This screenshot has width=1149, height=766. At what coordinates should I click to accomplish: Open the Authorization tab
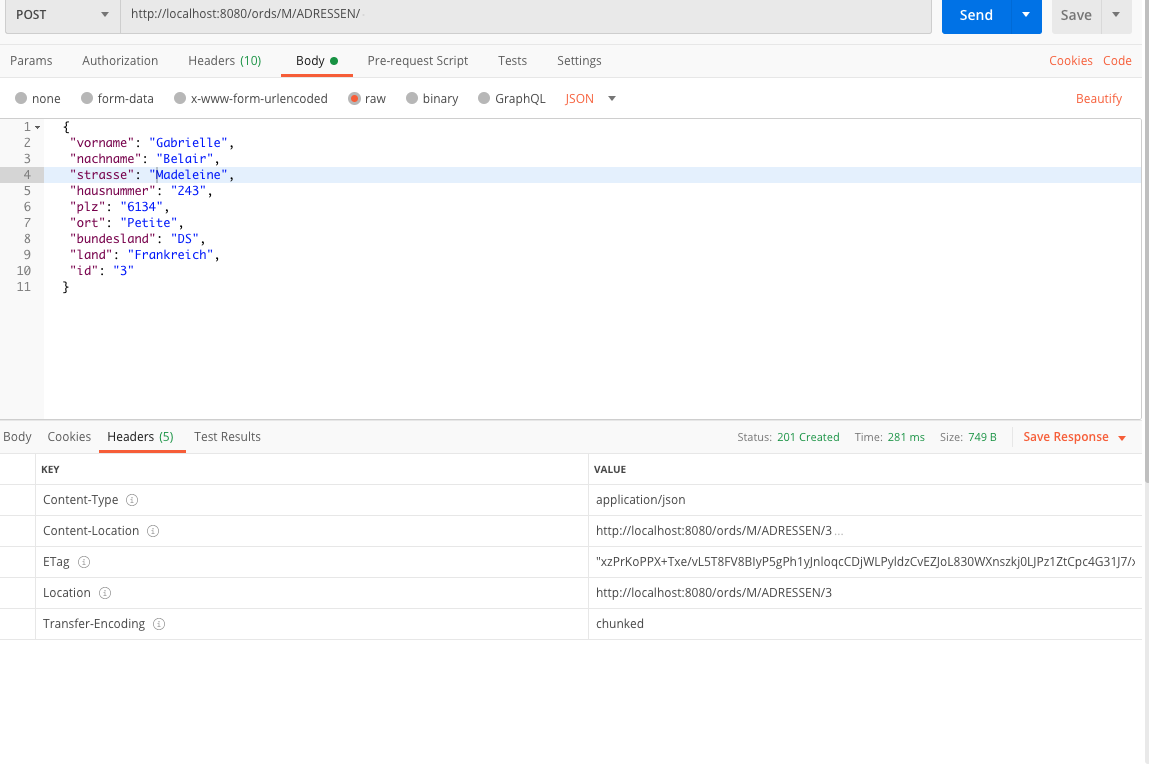click(x=120, y=61)
